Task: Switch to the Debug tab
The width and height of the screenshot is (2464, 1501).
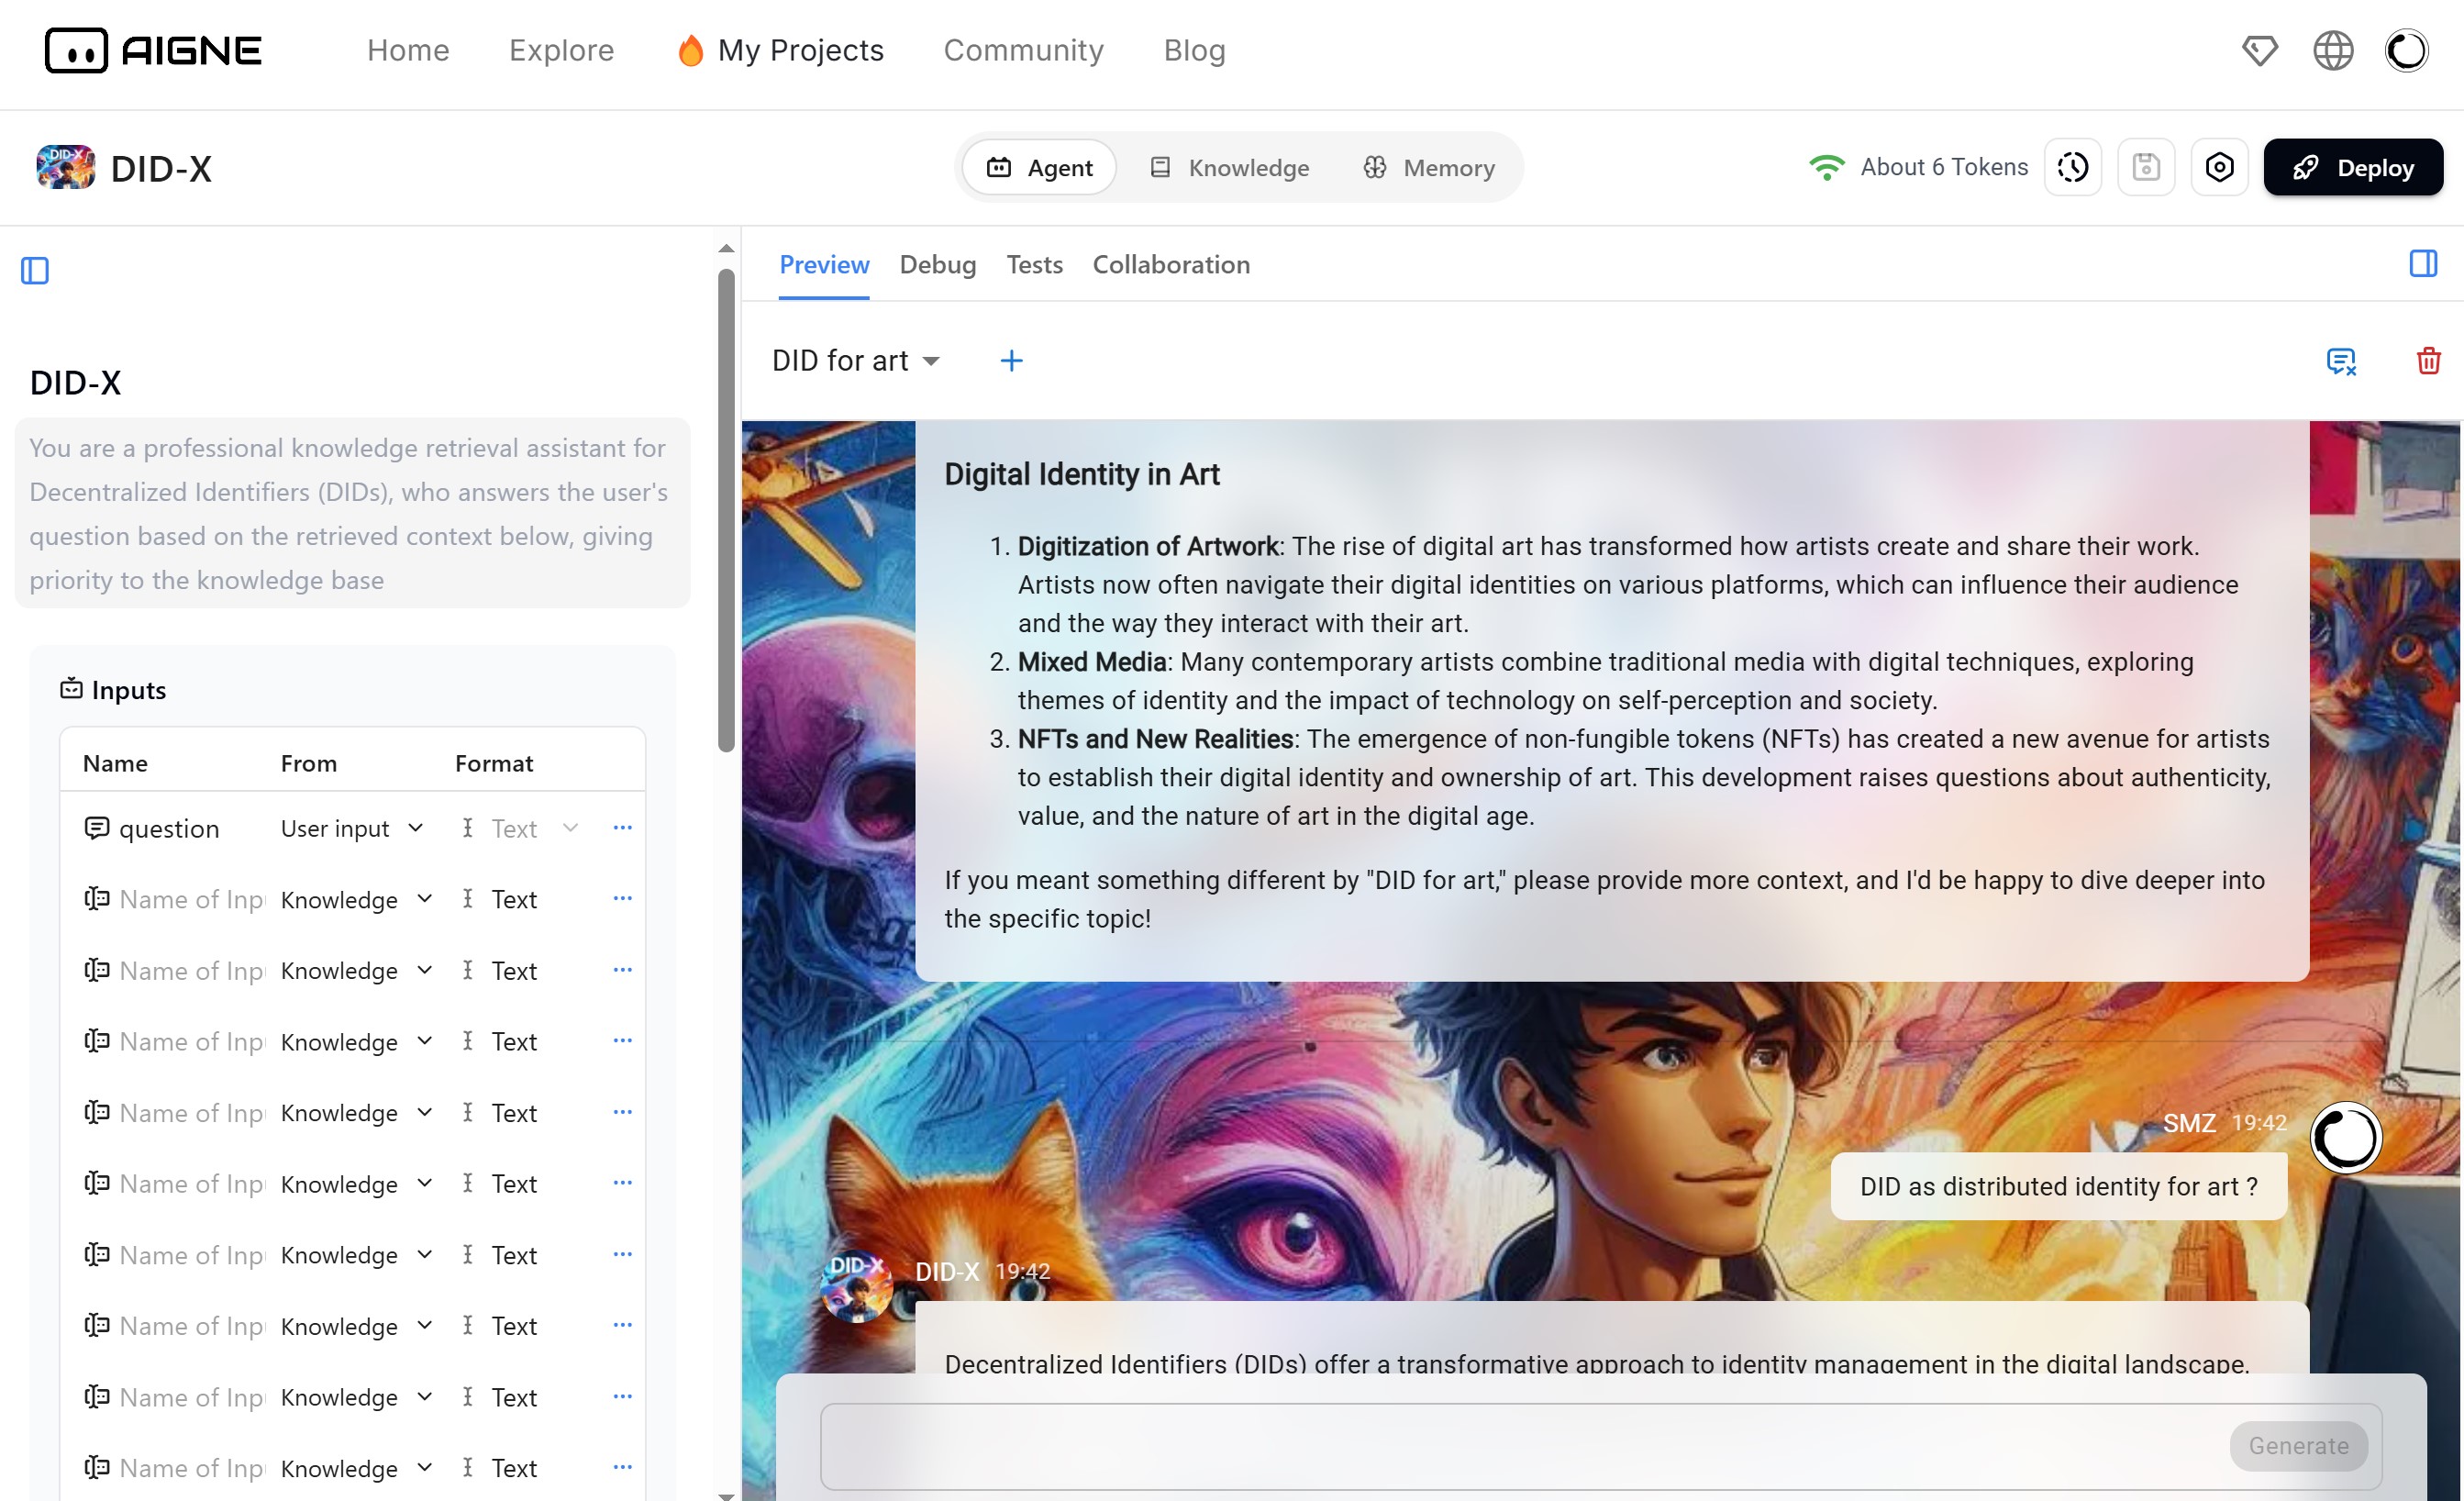Action: tap(937, 264)
